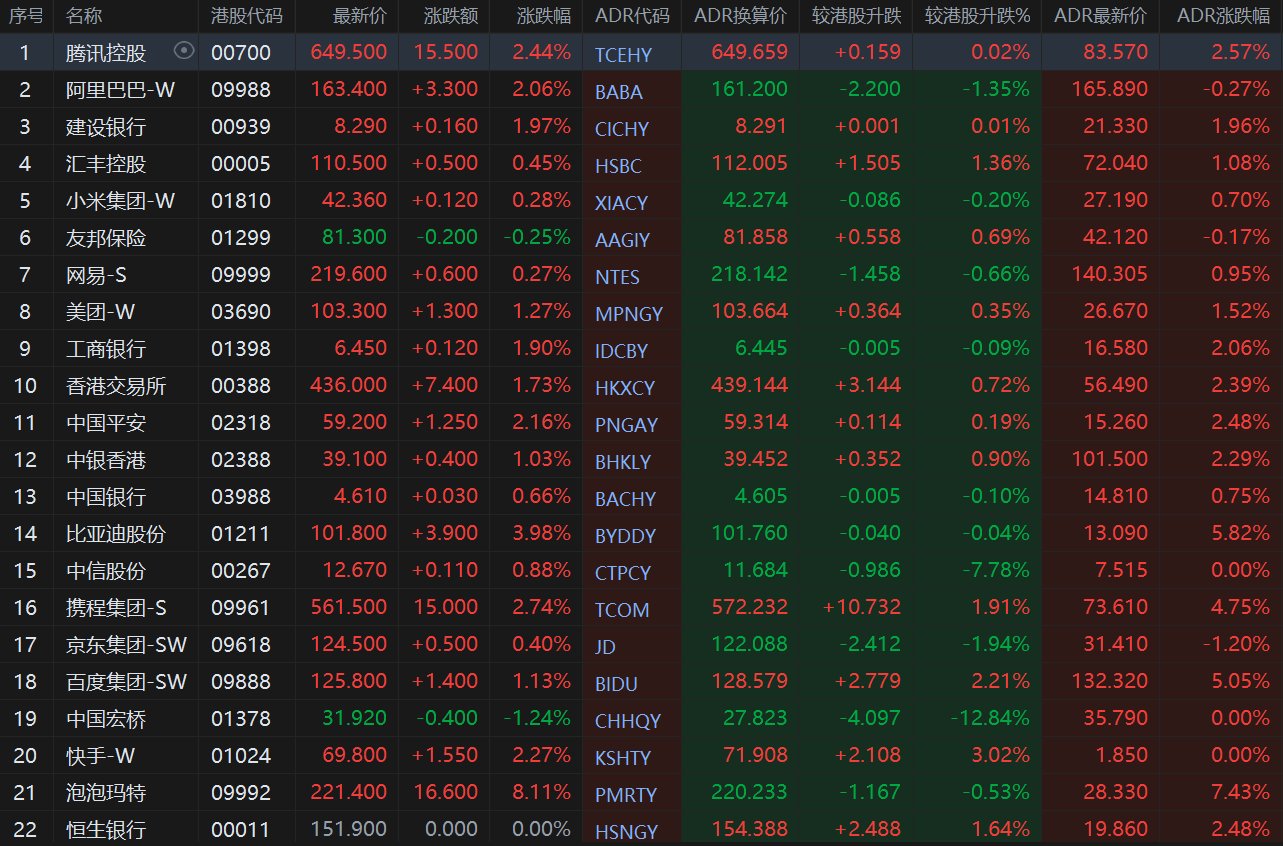Click the round marker icon beside 腾讯控股

point(183,51)
